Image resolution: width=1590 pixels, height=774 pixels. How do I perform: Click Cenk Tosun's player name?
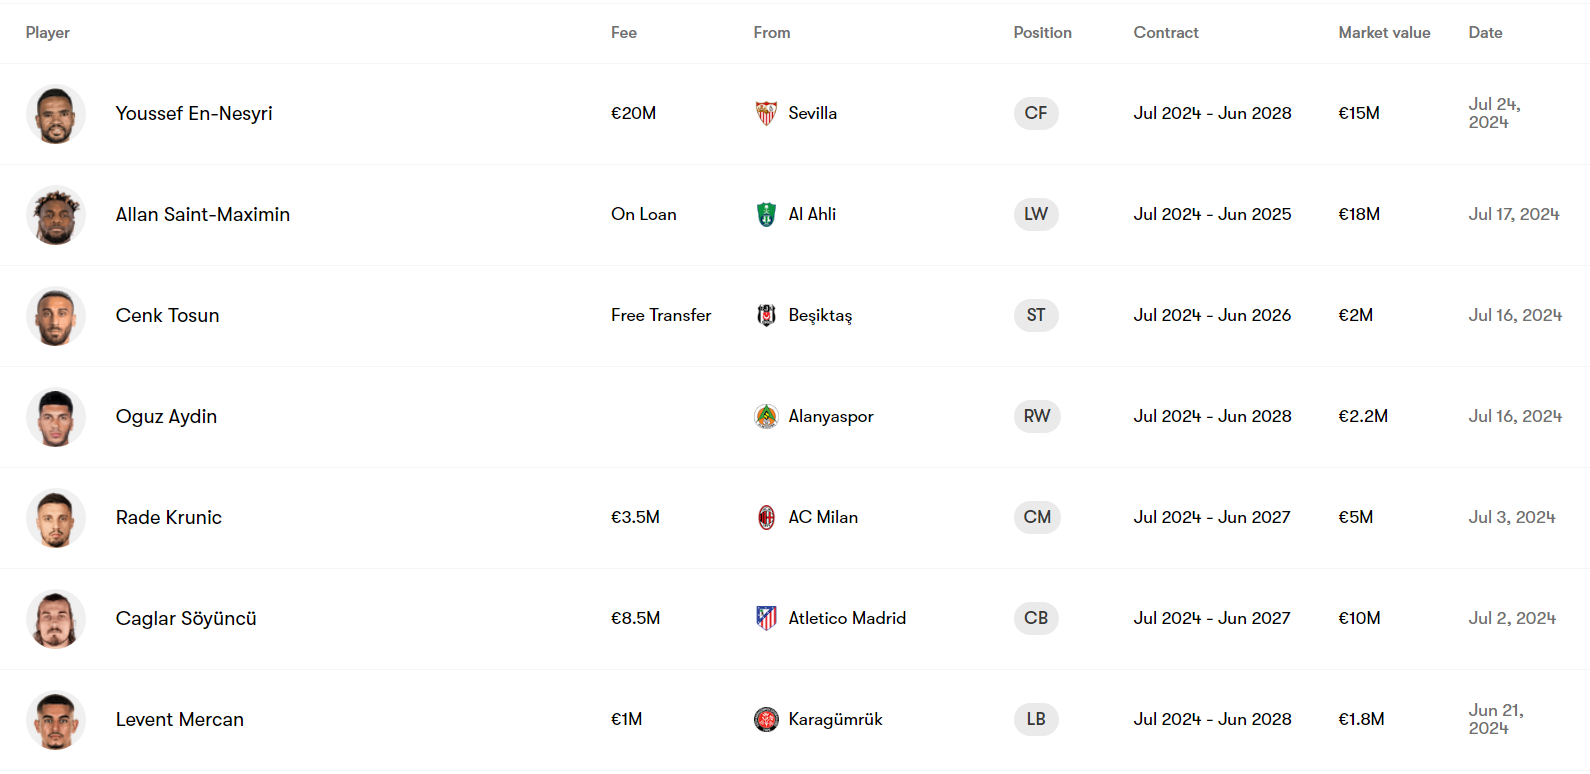coord(167,315)
